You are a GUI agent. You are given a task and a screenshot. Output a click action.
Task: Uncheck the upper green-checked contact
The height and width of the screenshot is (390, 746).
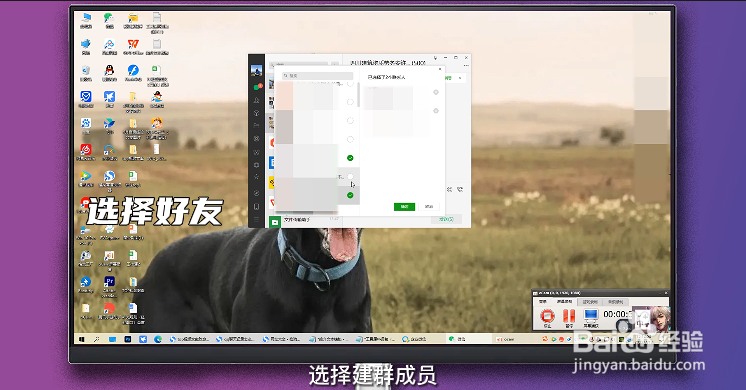pyautogui.click(x=350, y=158)
